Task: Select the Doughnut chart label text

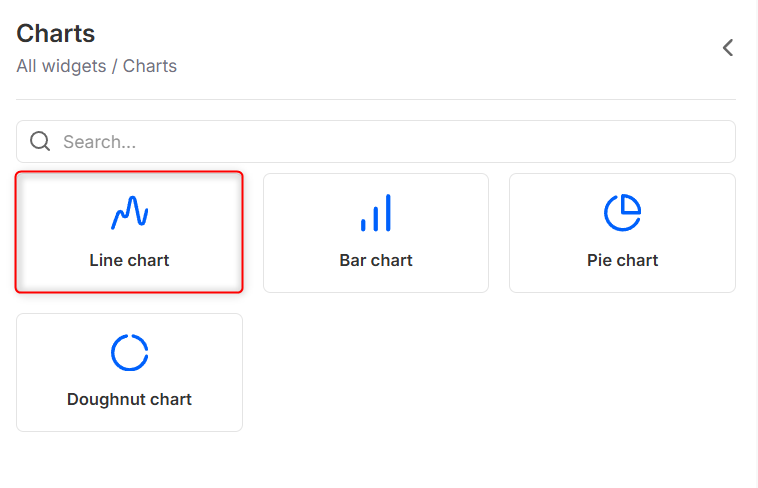Action: [129, 399]
